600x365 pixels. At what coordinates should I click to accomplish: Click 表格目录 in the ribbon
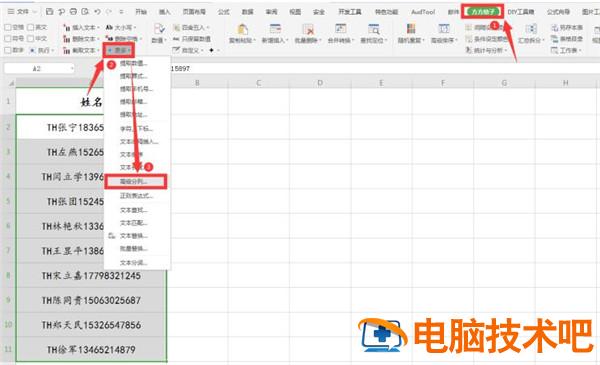[567, 39]
